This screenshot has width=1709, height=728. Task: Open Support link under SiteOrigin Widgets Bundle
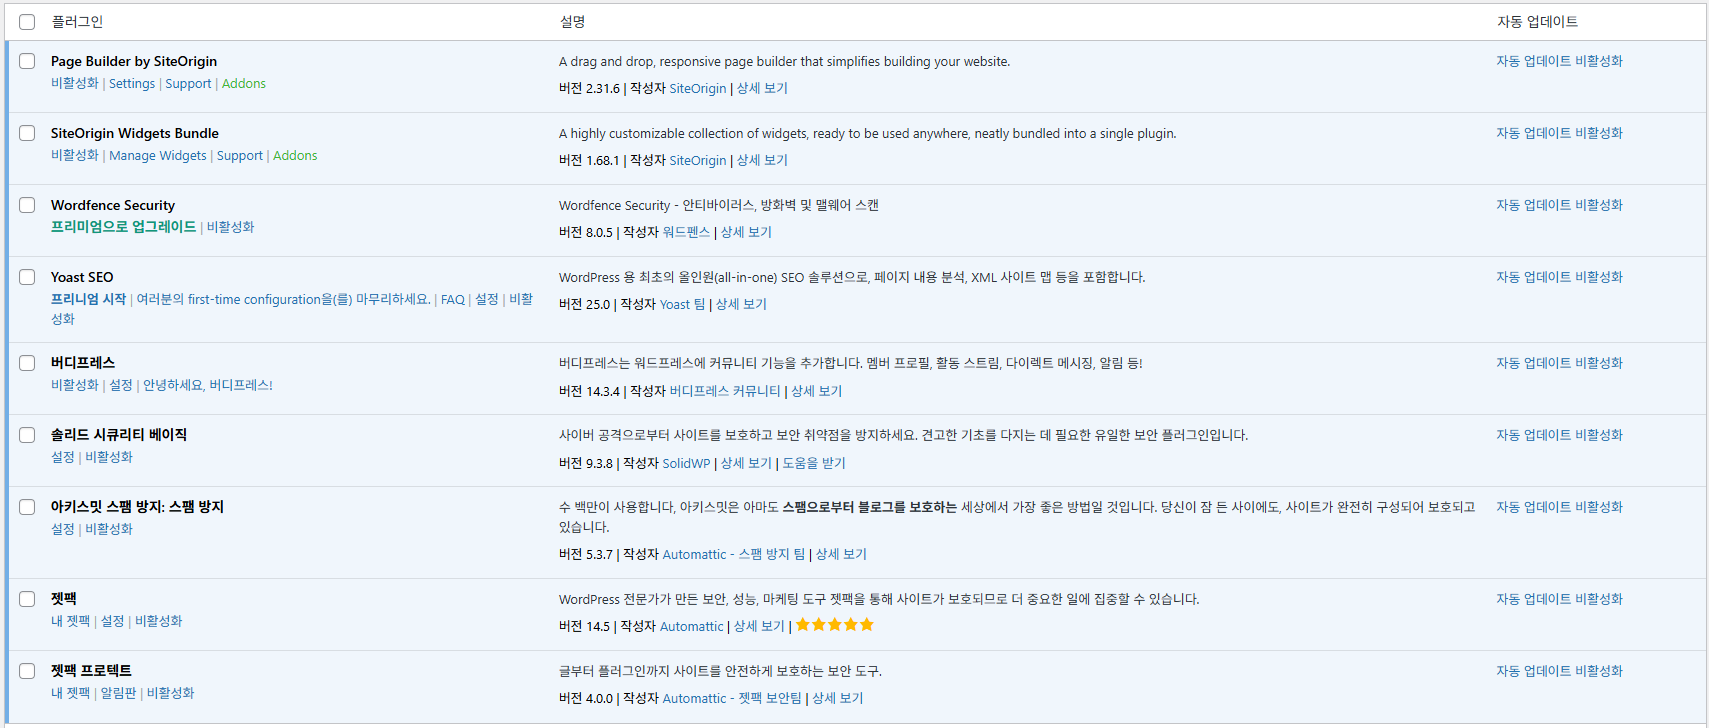pos(240,156)
